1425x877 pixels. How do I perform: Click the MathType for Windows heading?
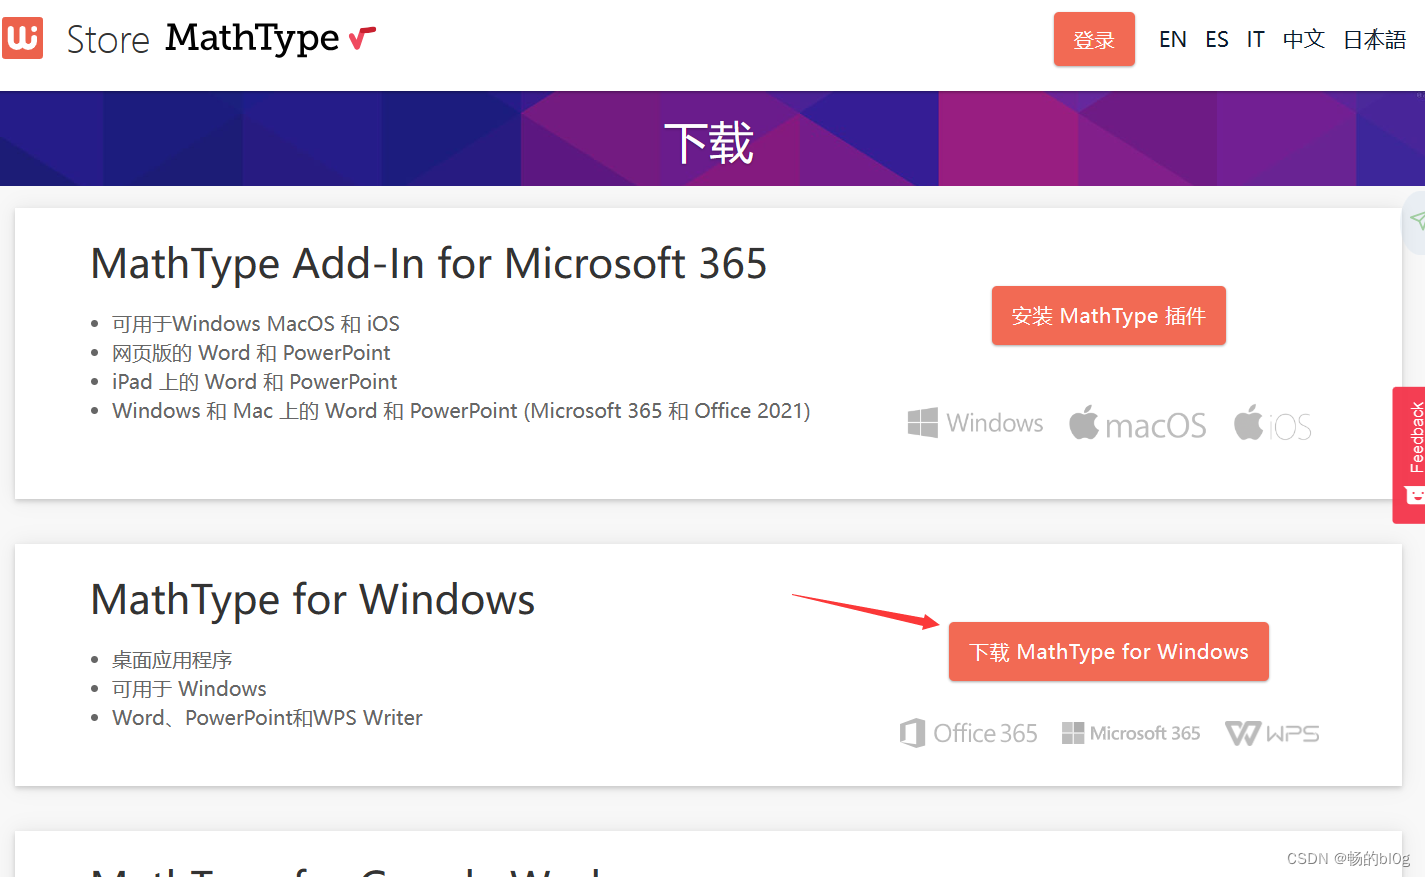pyautogui.click(x=313, y=600)
